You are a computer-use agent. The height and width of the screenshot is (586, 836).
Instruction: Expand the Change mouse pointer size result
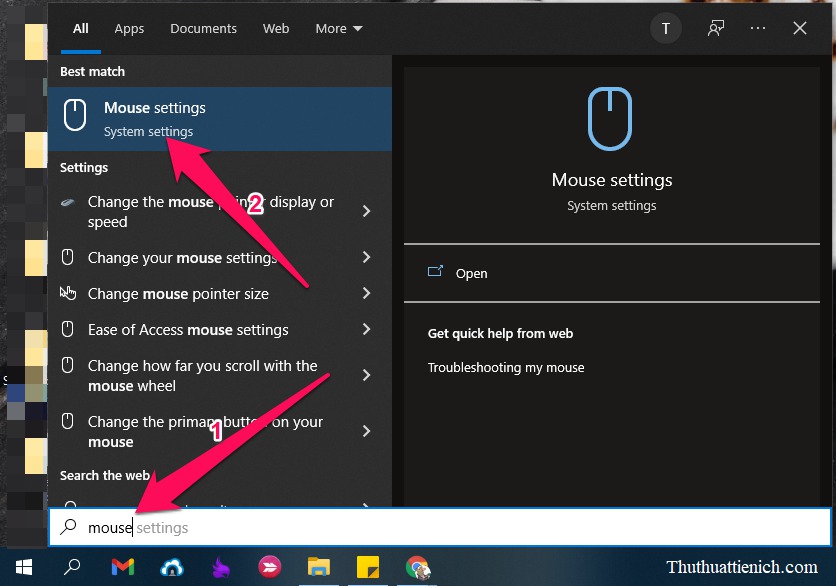[x=367, y=293]
